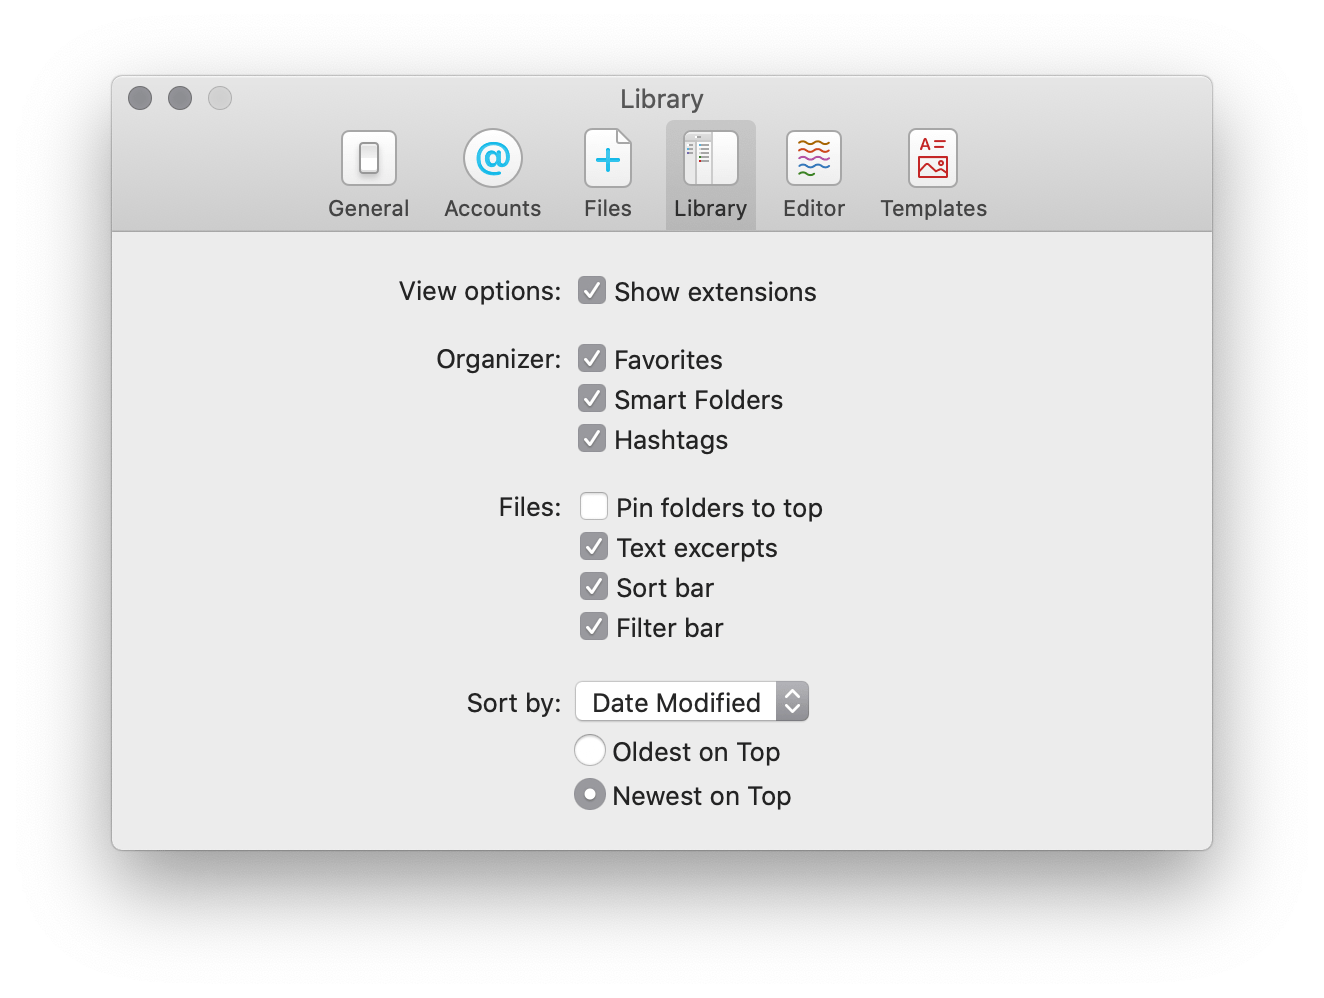Uncheck Show extensions checkbox
Image resolution: width=1324 pixels, height=998 pixels.
pos(592,290)
